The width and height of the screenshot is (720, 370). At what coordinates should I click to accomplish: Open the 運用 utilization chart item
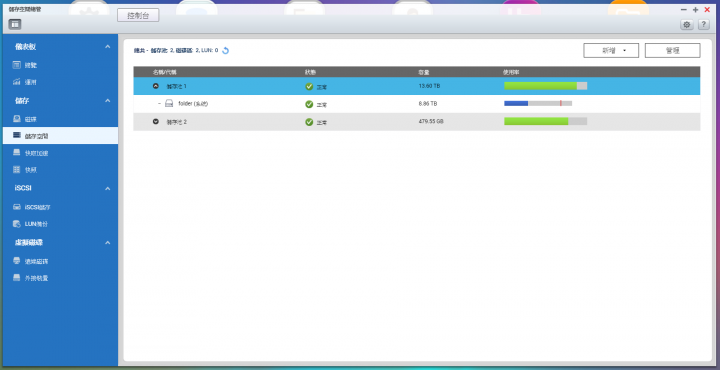tap(60, 82)
